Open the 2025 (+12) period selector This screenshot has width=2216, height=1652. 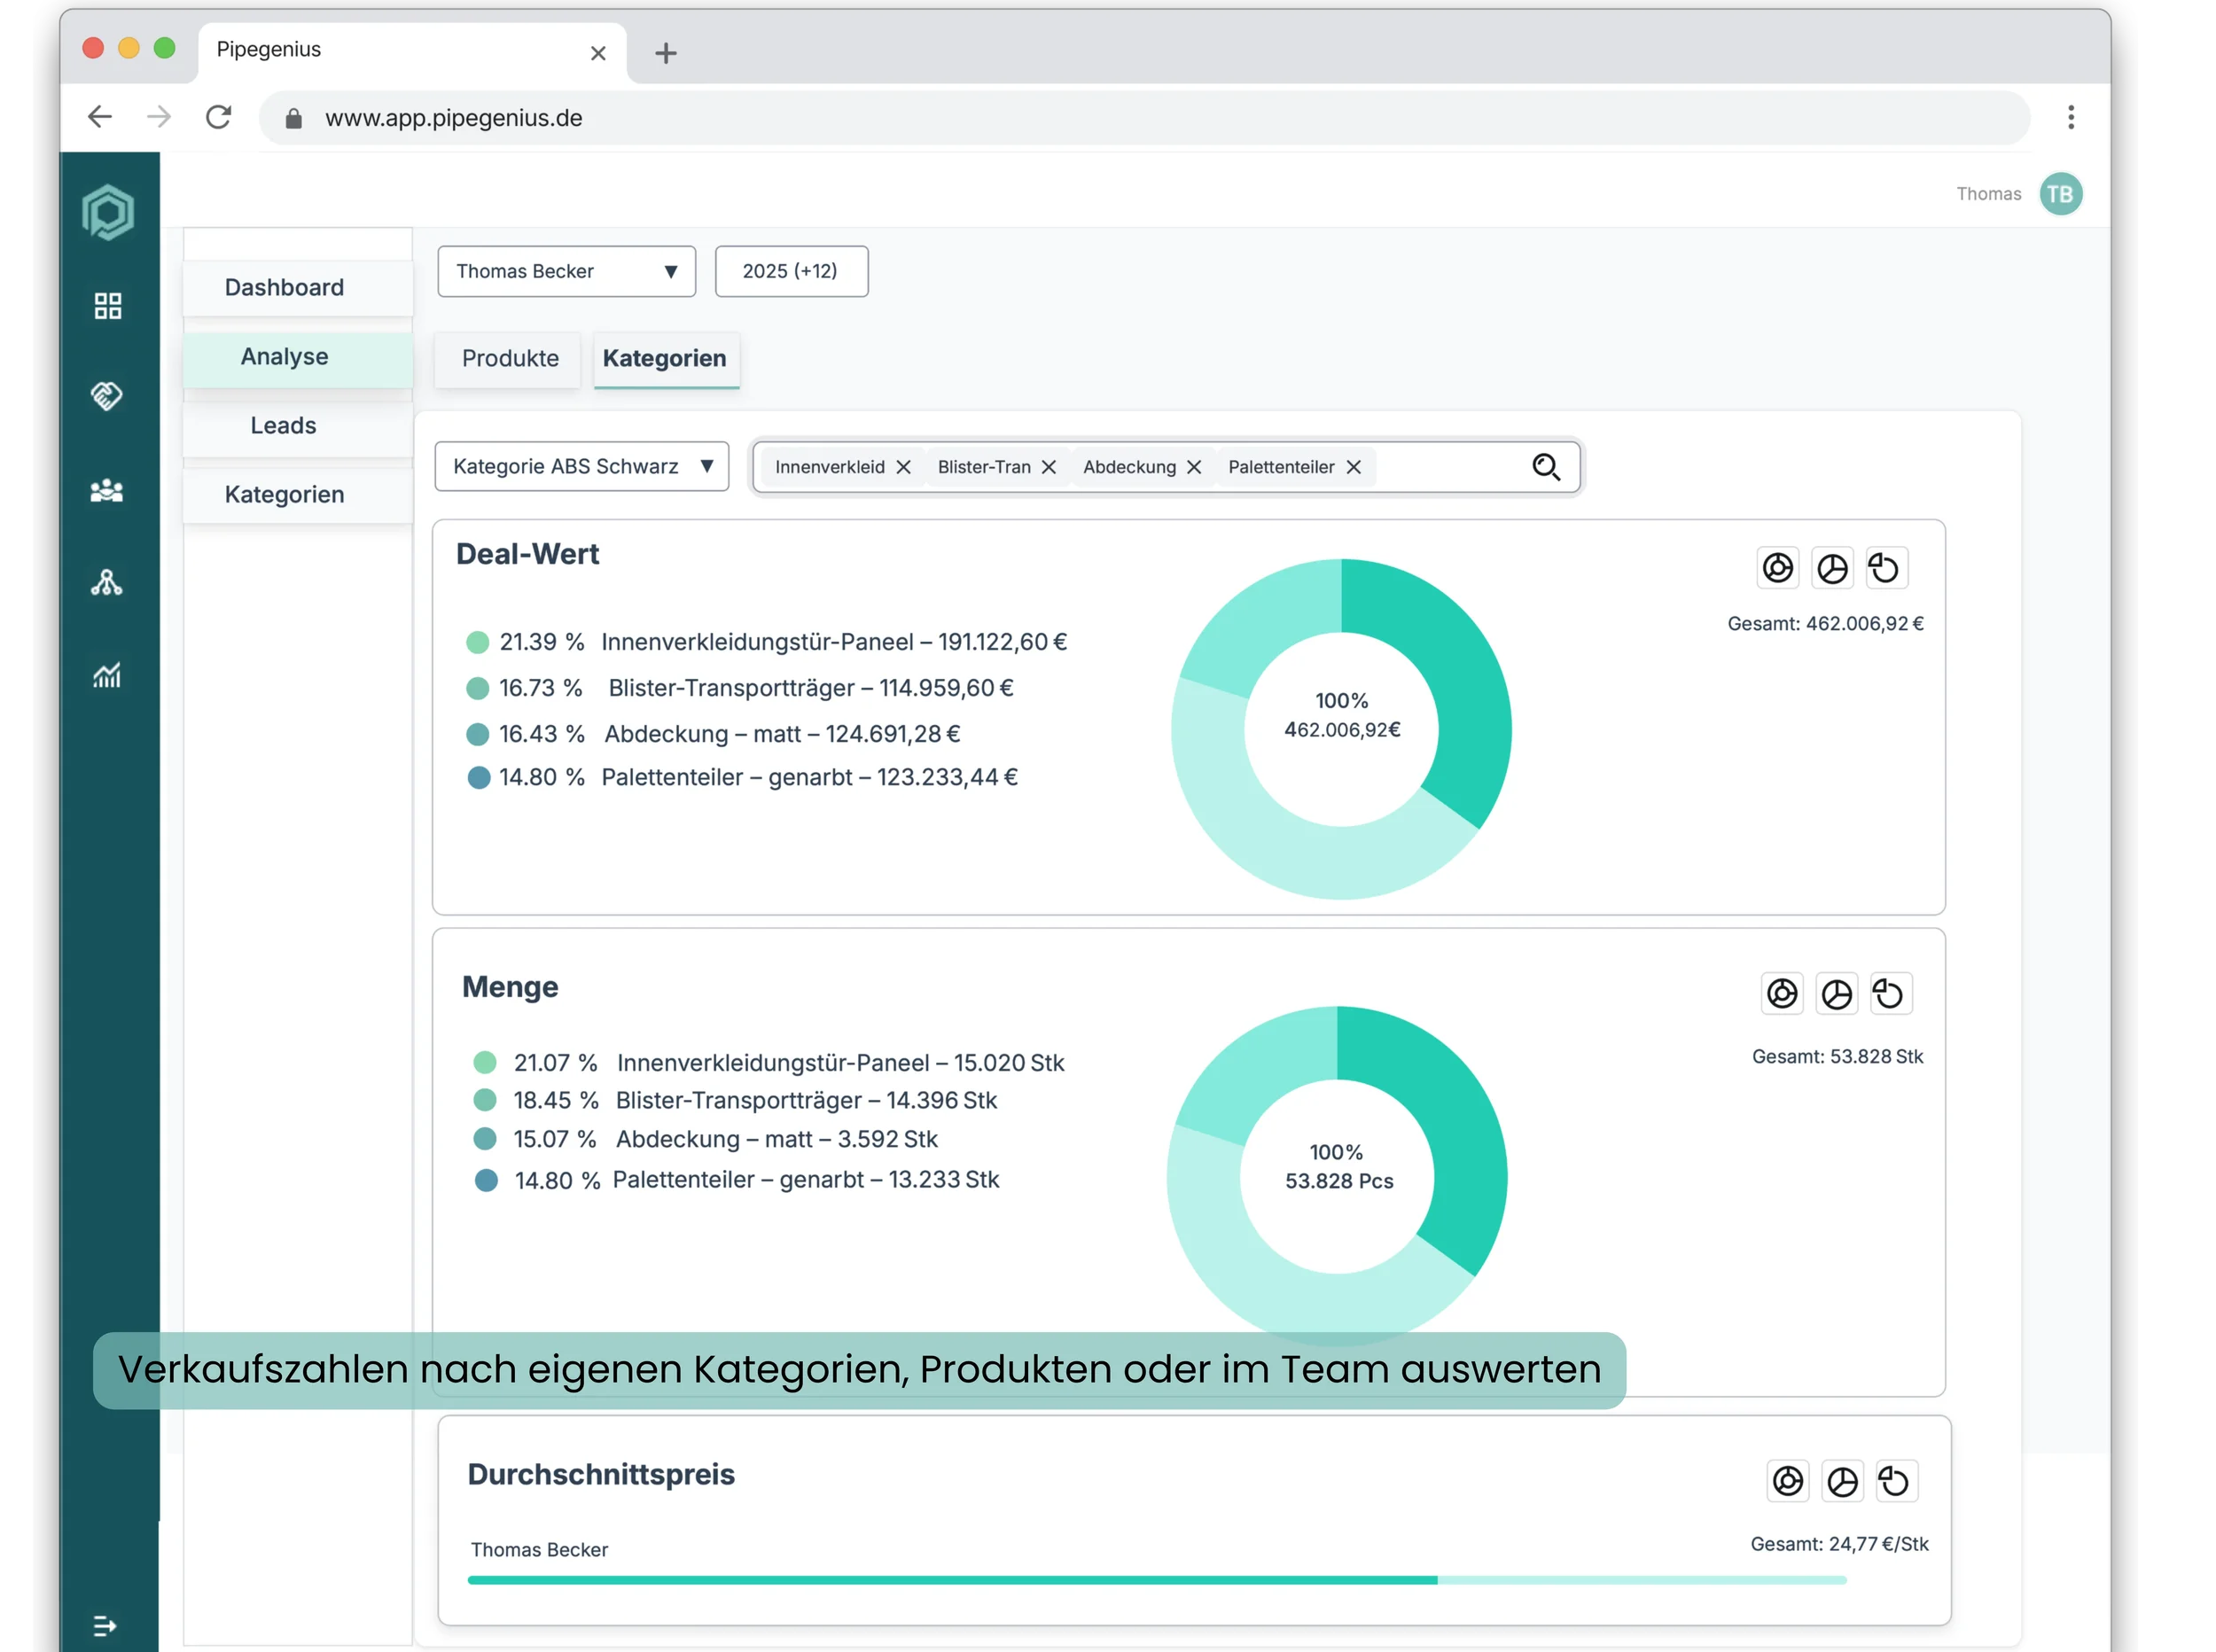pos(790,271)
